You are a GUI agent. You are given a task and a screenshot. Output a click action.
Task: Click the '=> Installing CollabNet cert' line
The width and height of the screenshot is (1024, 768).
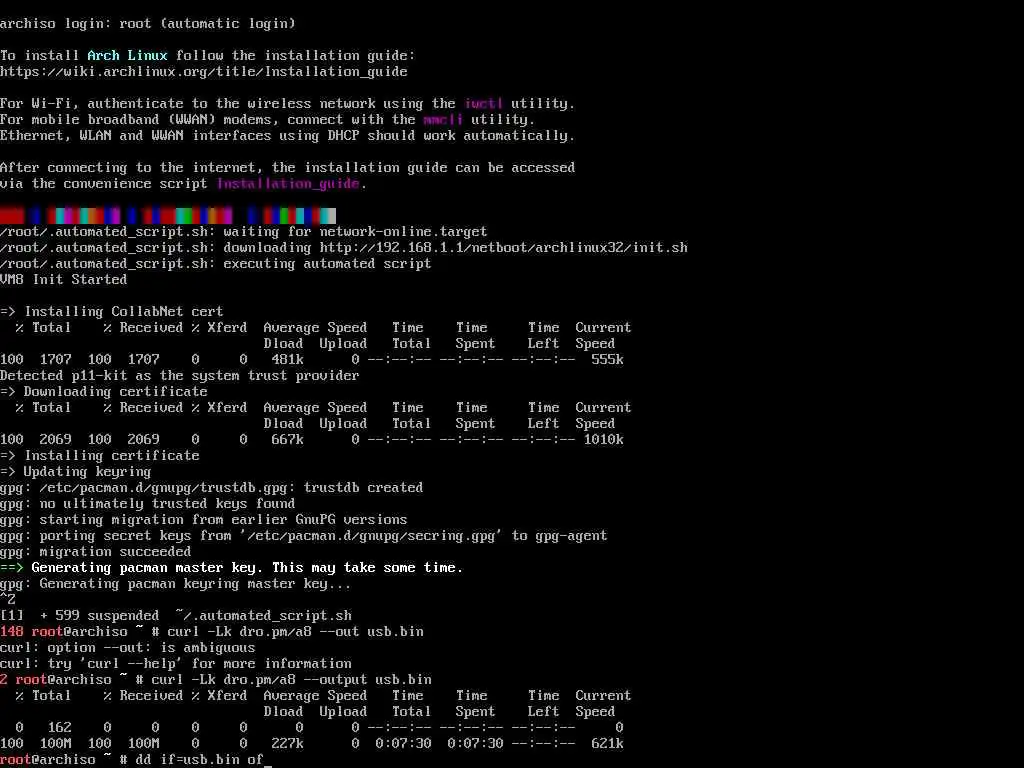point(112,312)
